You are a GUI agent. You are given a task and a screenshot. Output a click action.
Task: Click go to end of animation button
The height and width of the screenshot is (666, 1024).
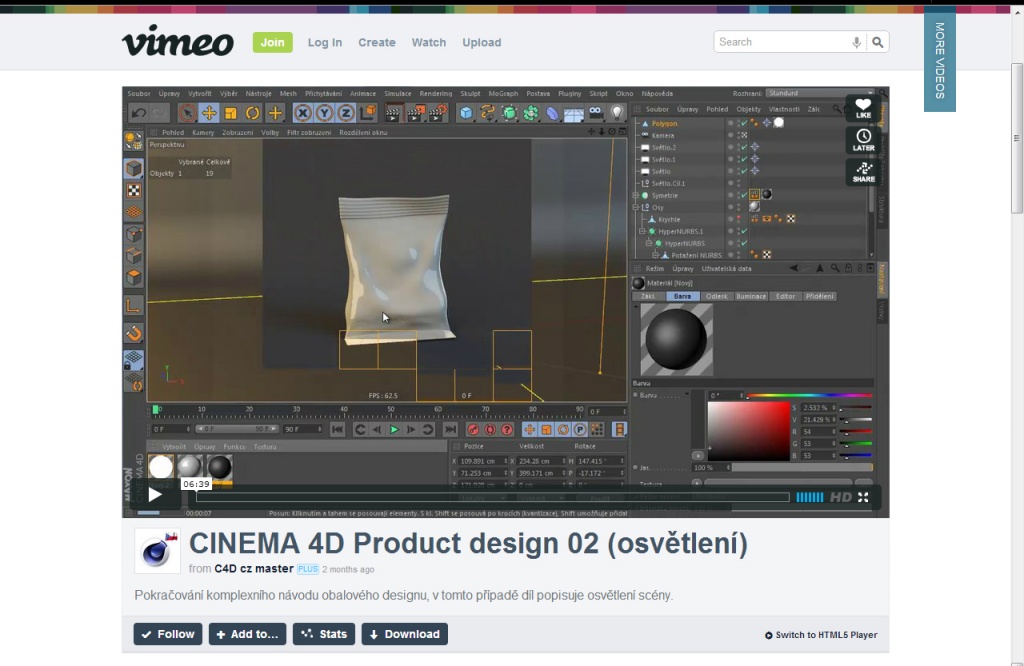point(450,430)
